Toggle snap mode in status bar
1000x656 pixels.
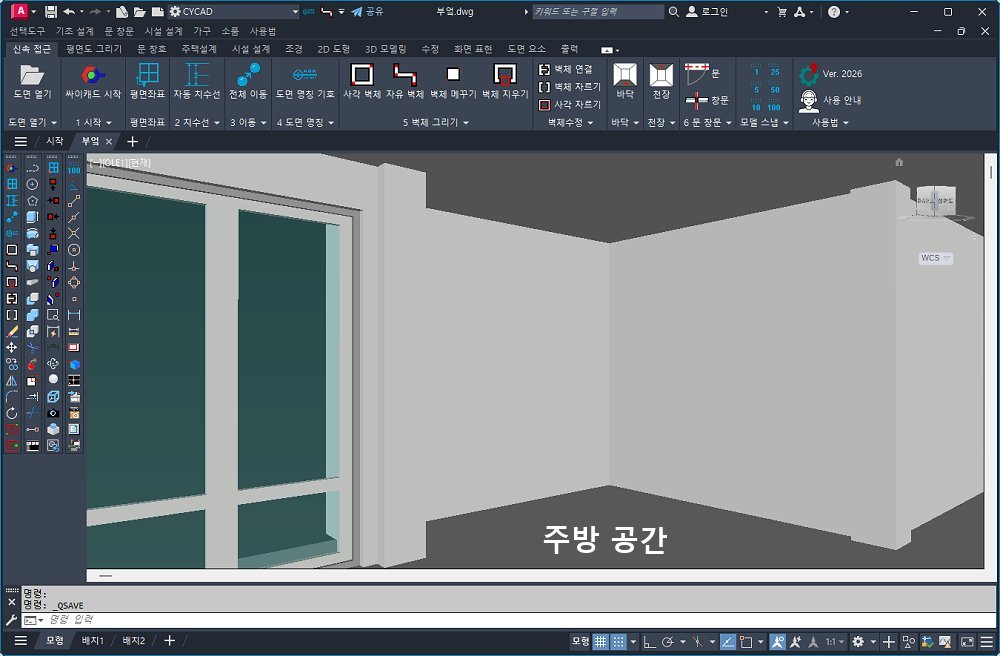[x=619, y=641]
